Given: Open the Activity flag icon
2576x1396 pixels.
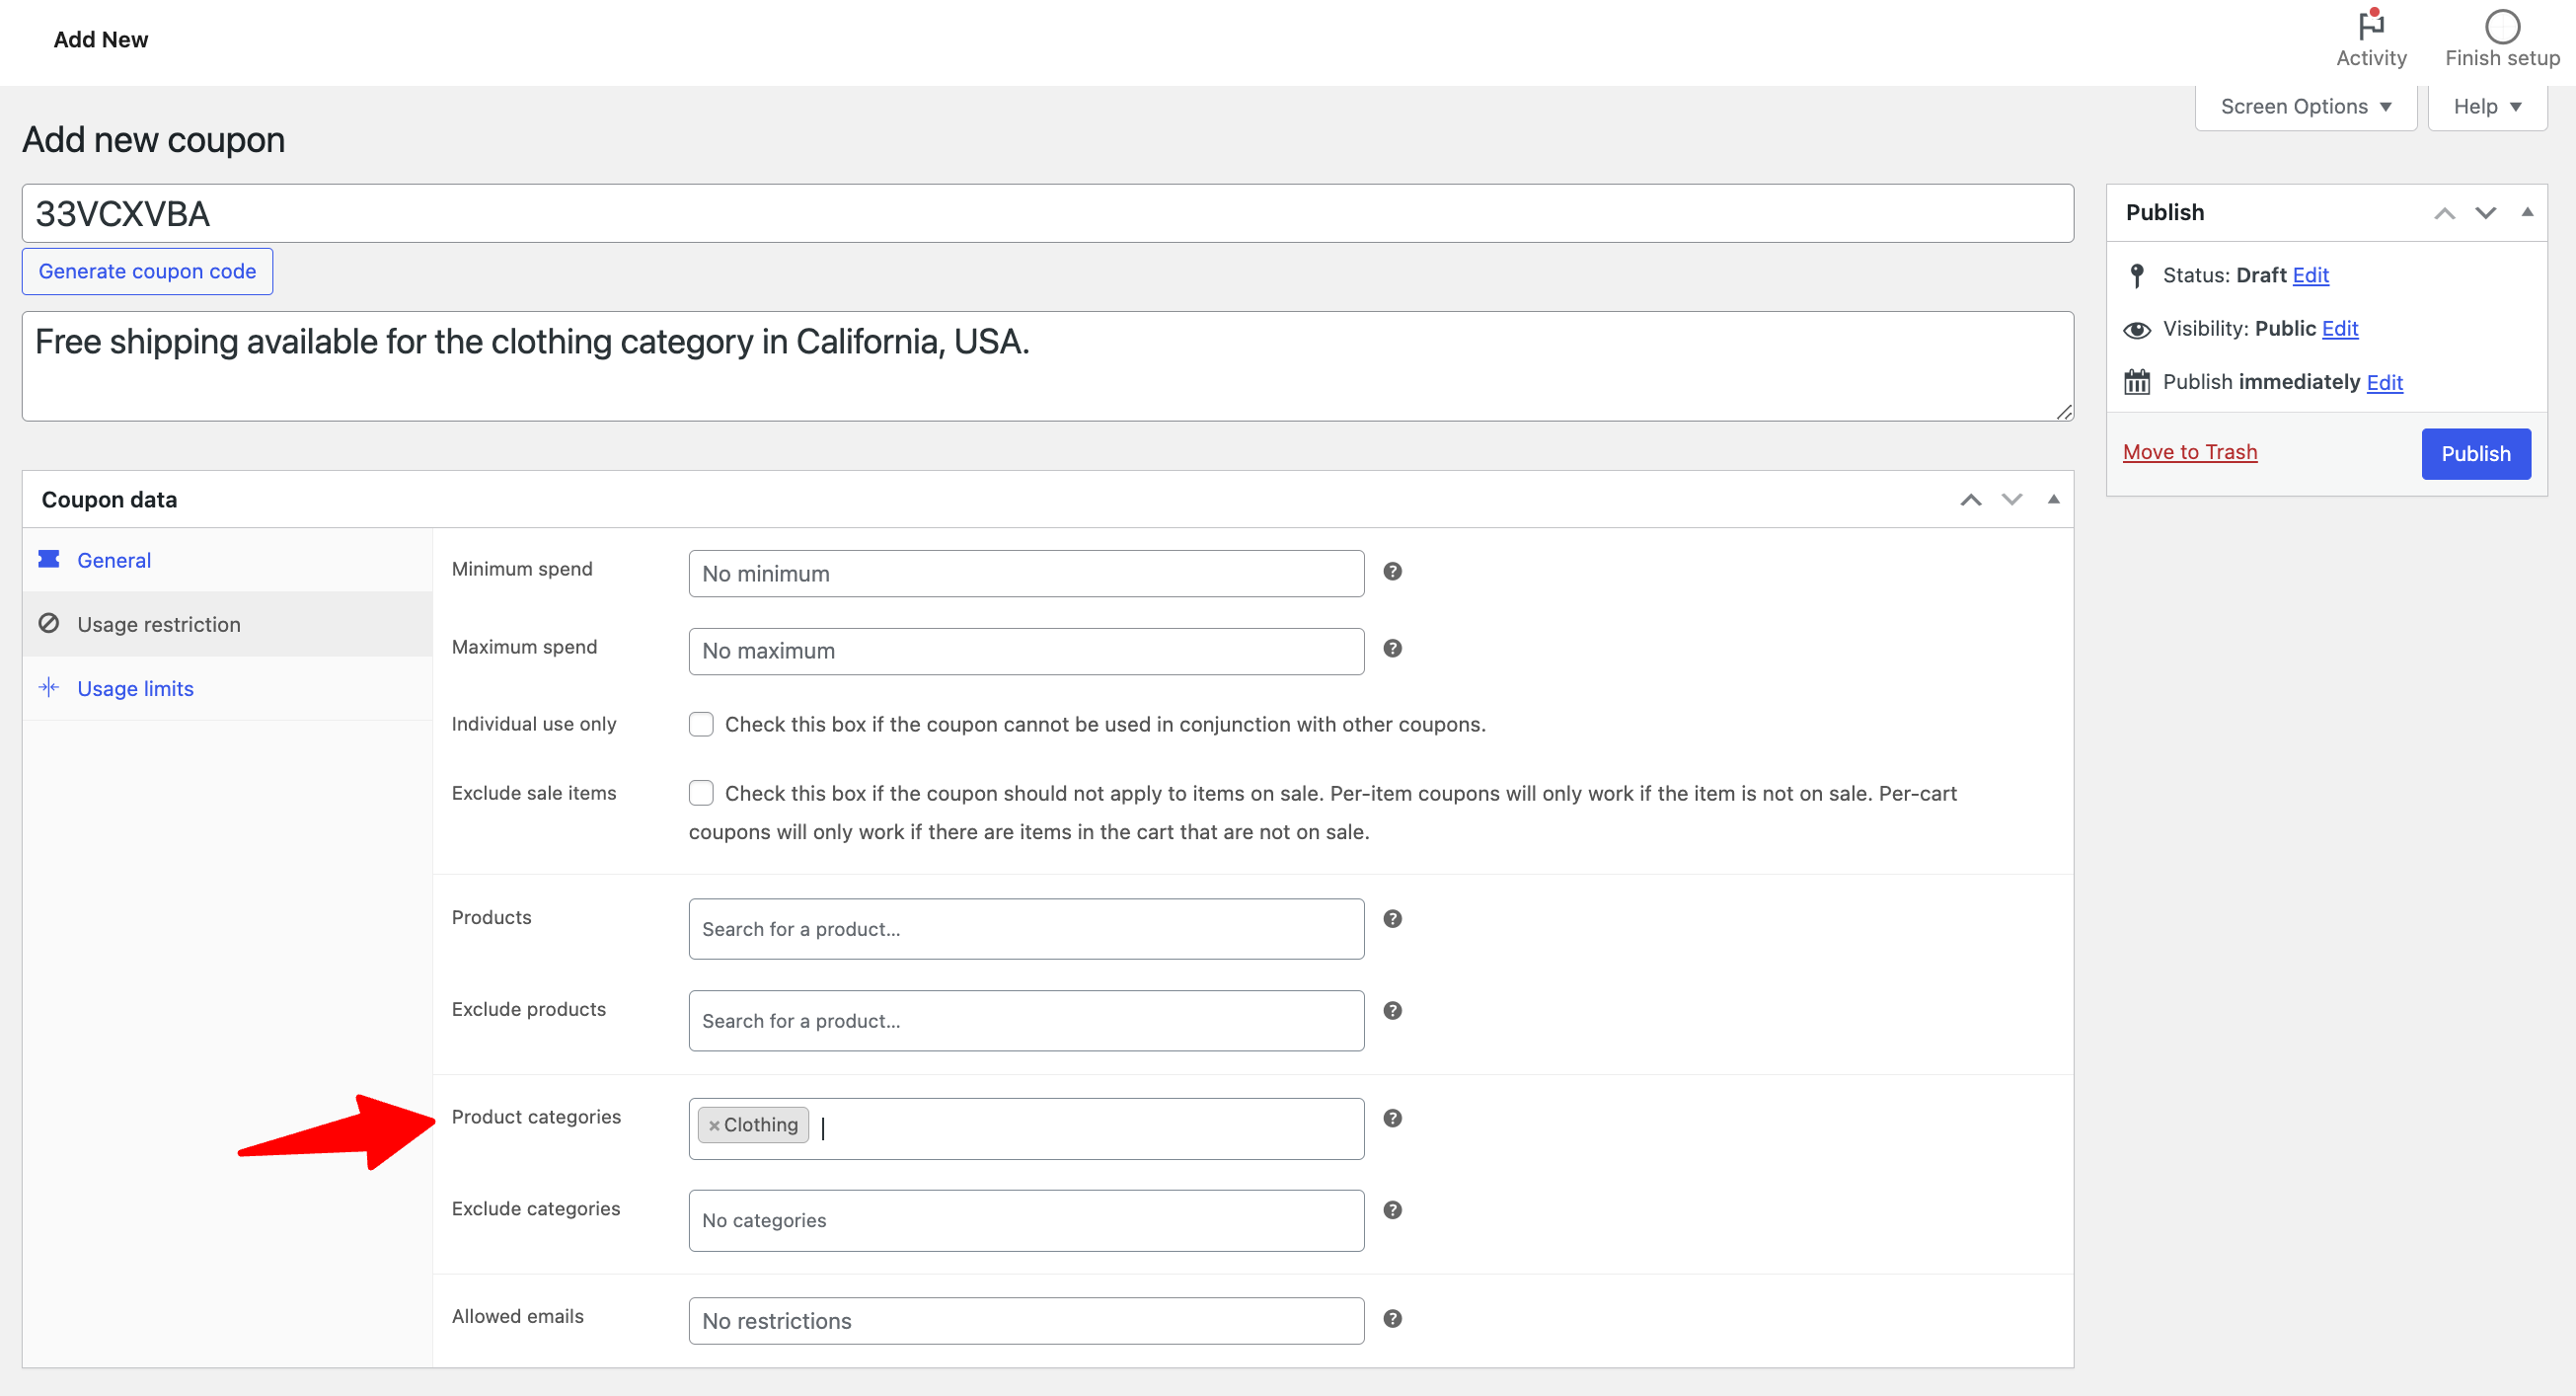Looking at the screenshot, I should click(2371, 24).
